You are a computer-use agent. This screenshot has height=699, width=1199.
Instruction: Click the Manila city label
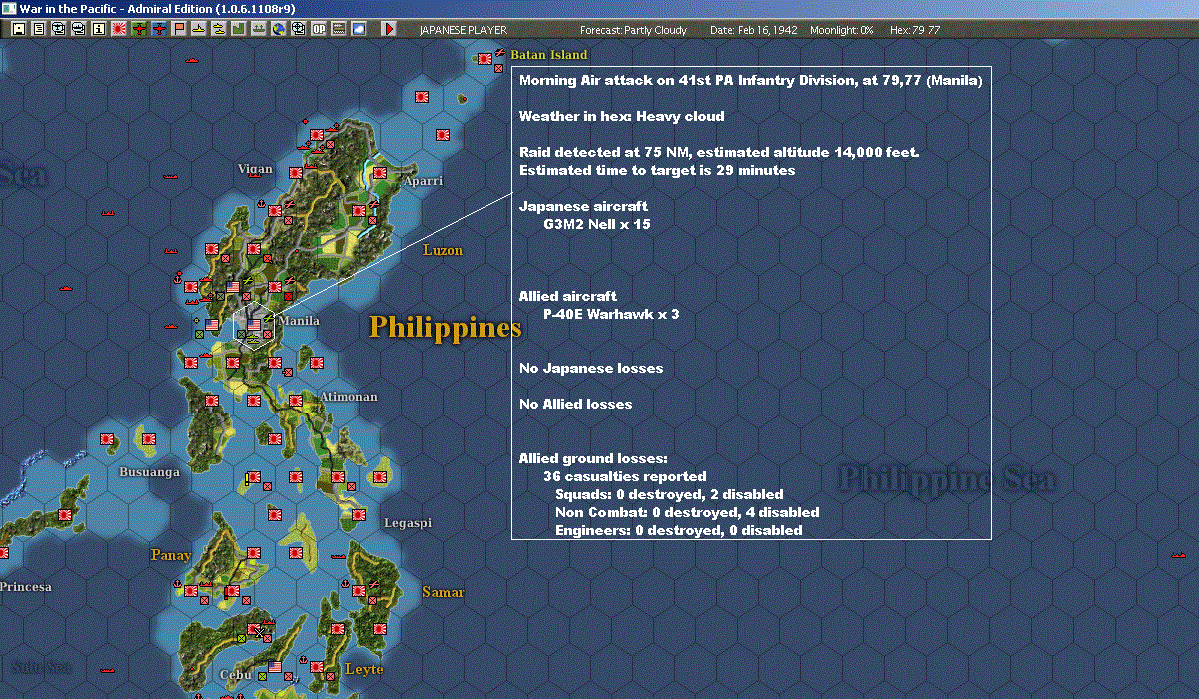pos(299,320)
